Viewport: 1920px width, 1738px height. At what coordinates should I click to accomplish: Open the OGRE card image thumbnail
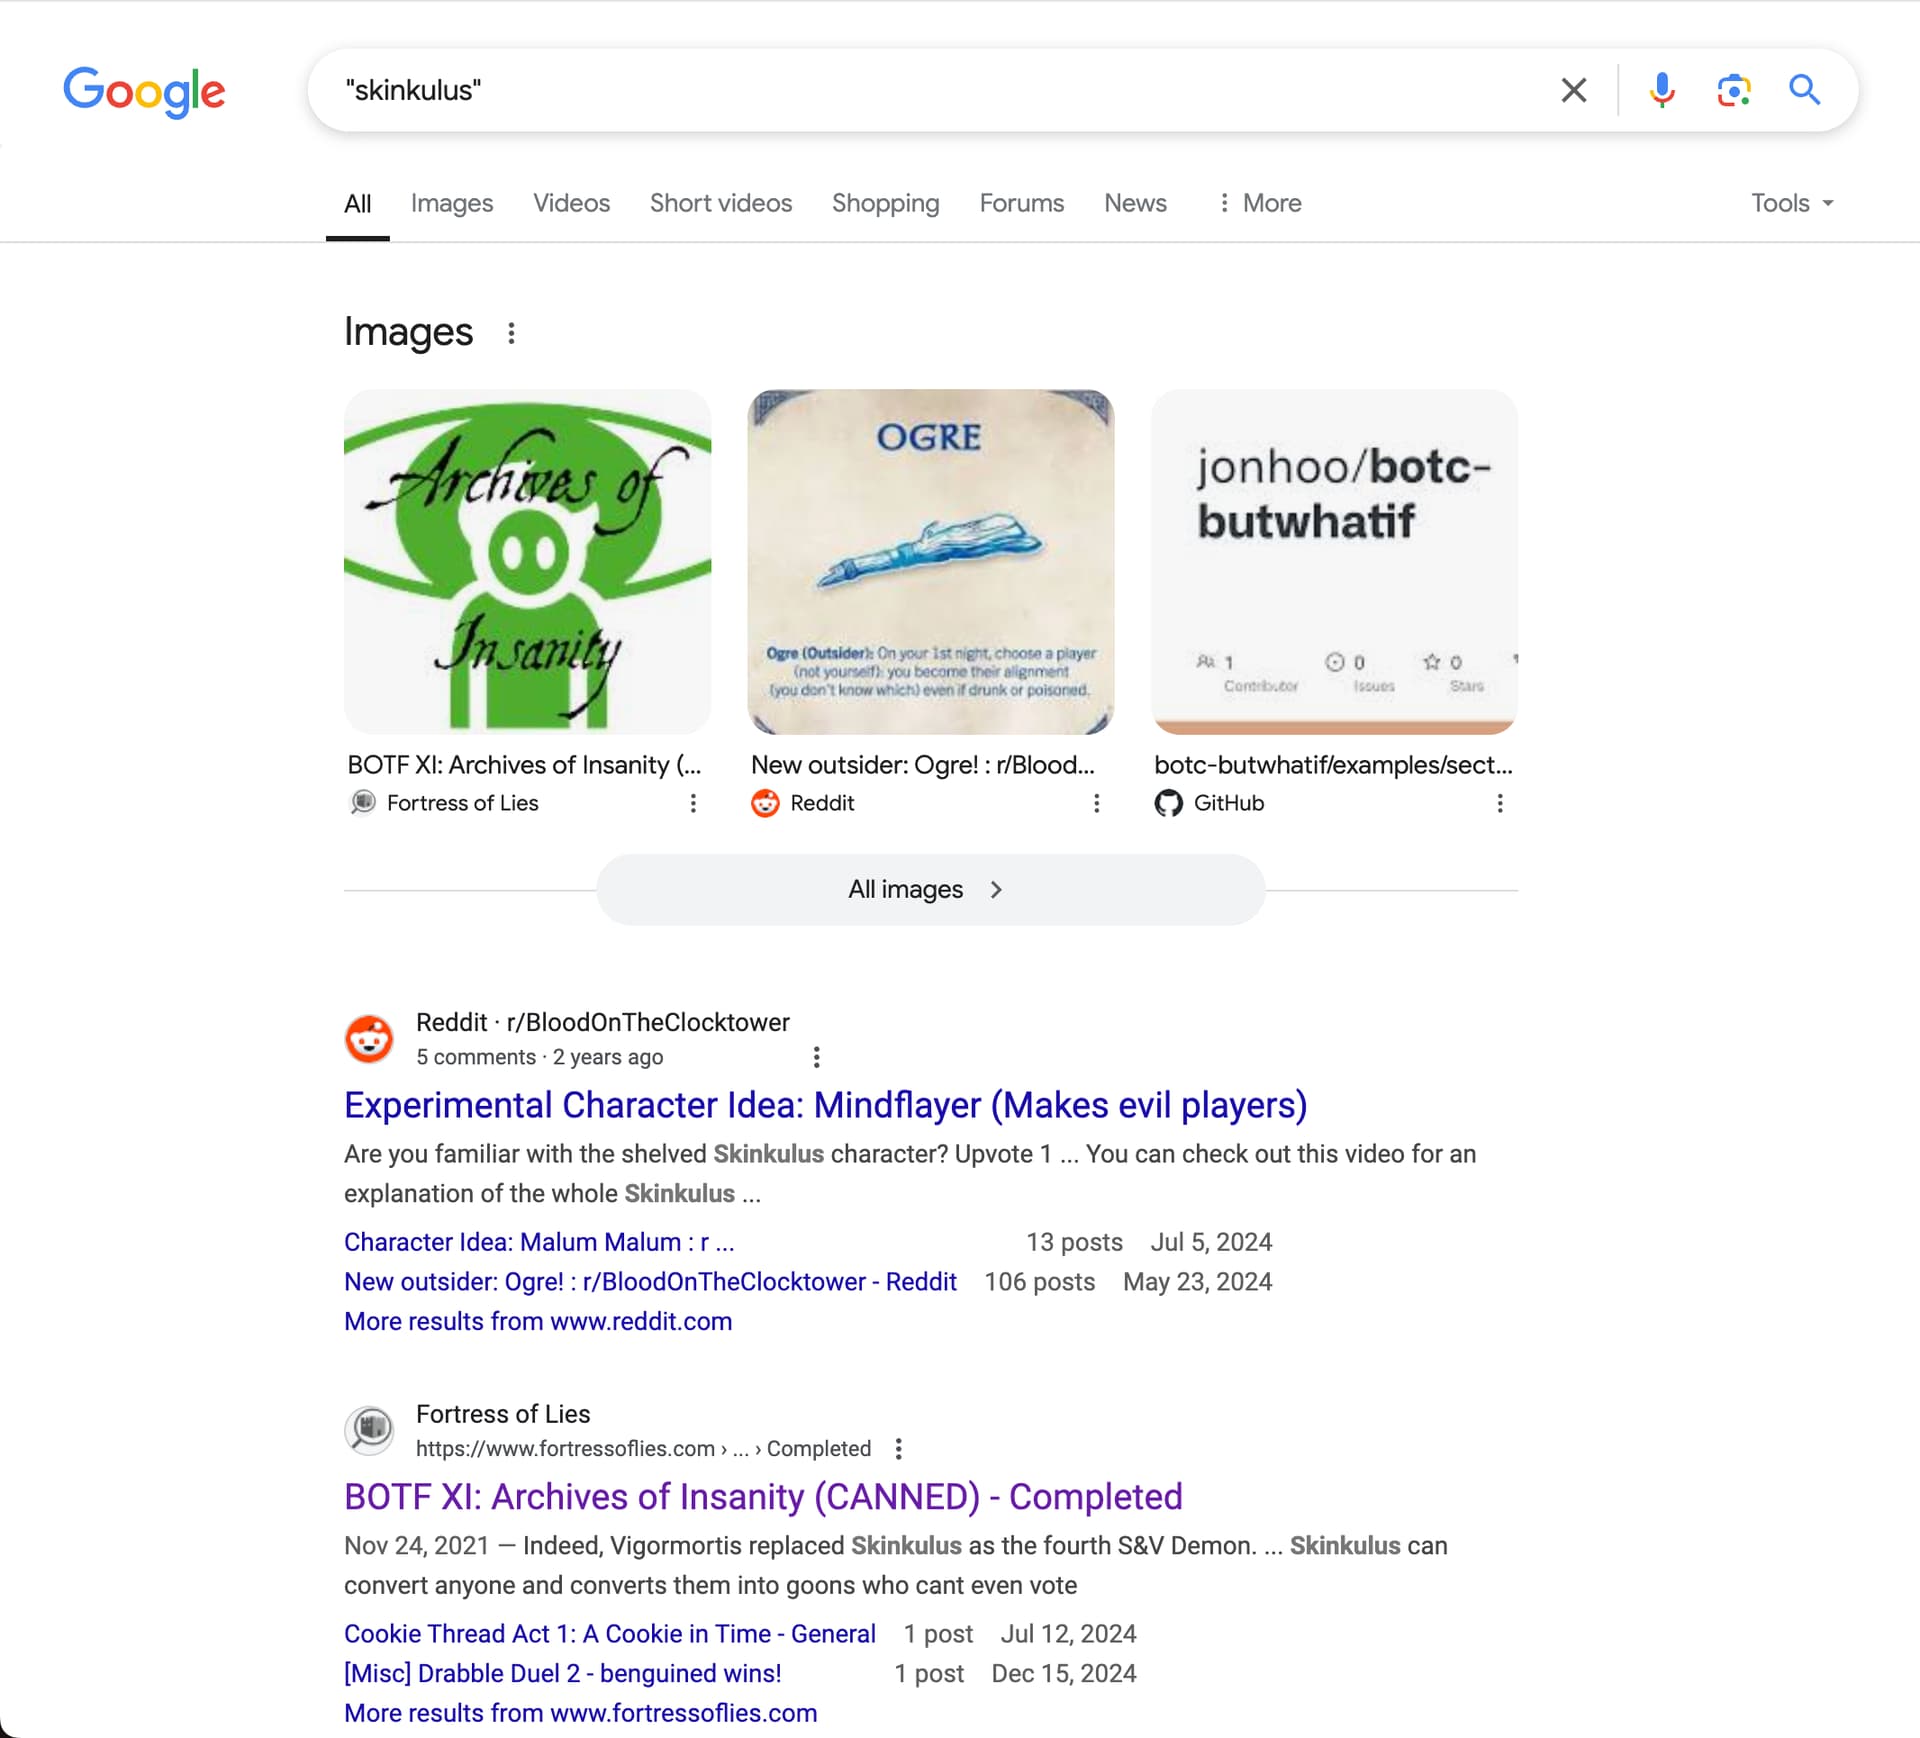tap(930, 562)
